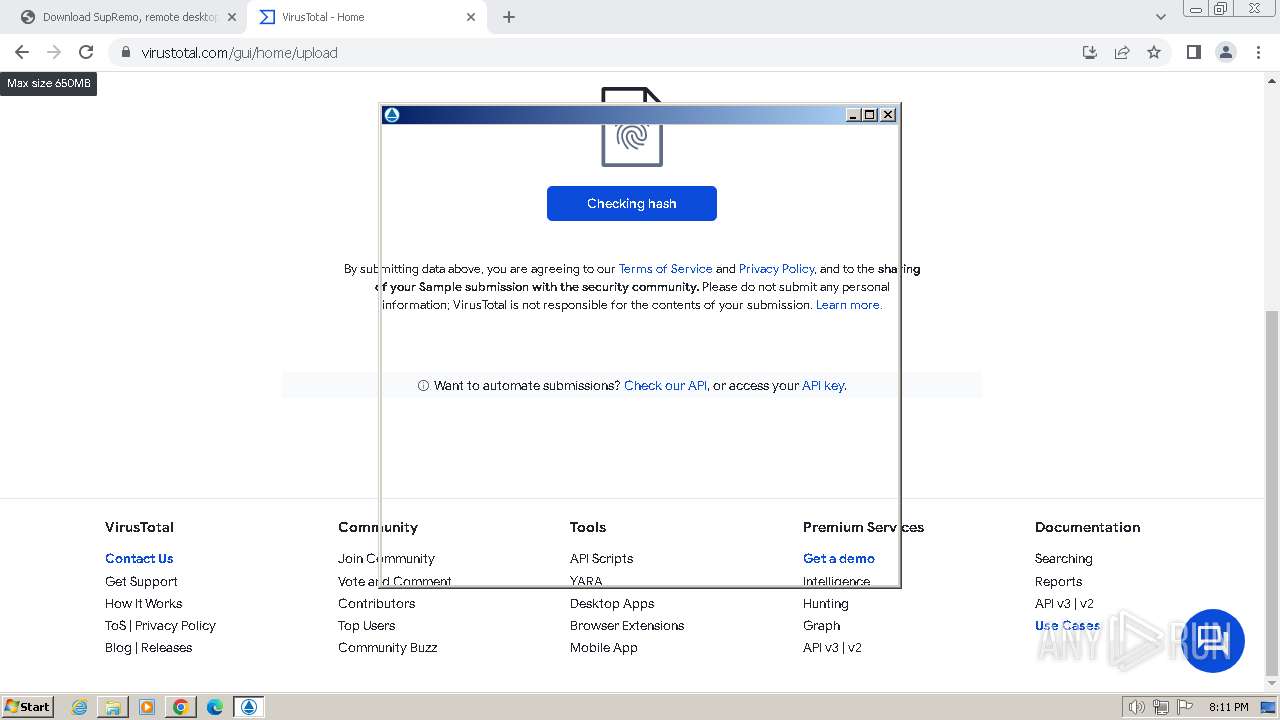Open network icon in system tray
This screenshot has height=720, width=1280.
pyautogui.click(x=1161, y=707)
